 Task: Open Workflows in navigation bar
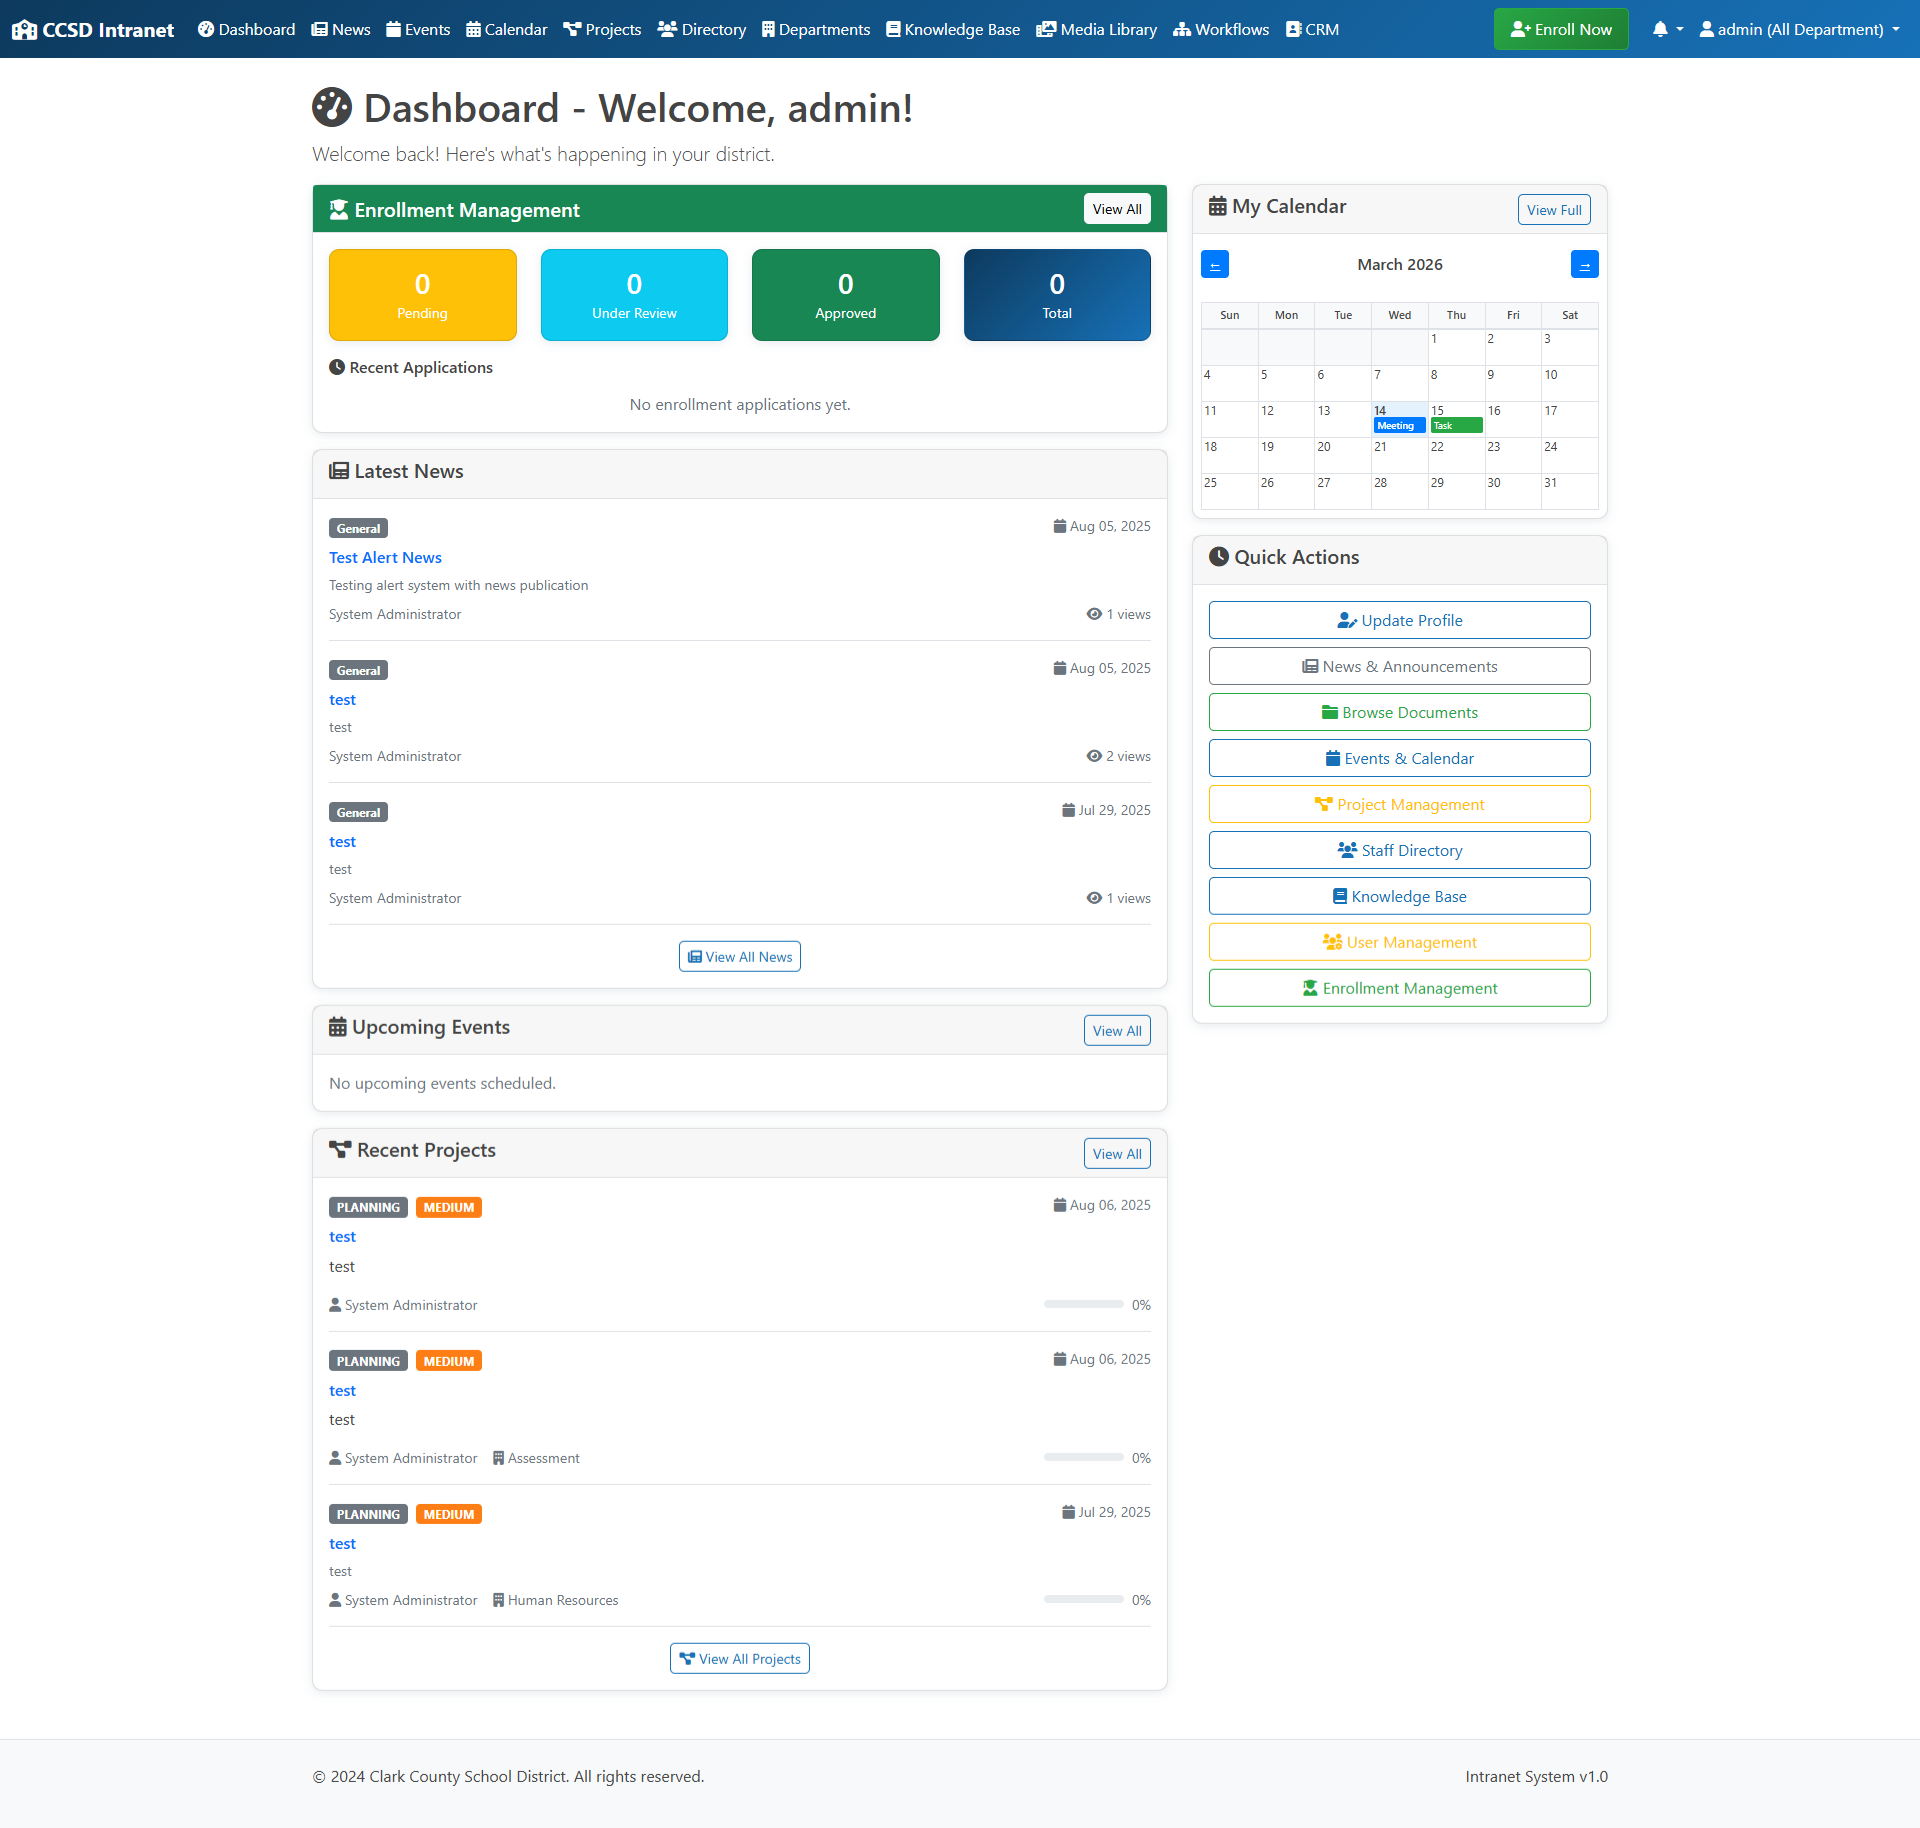tap(1220, 29)
